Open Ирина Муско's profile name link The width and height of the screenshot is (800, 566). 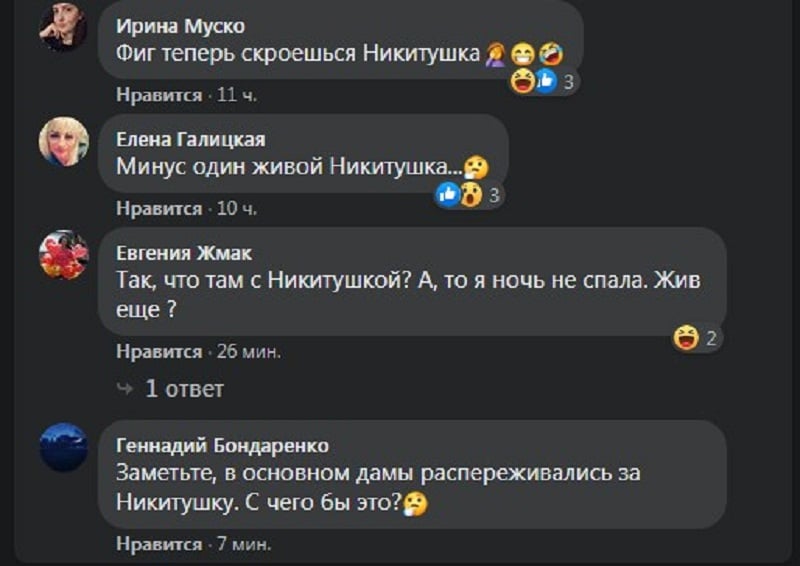180,26
